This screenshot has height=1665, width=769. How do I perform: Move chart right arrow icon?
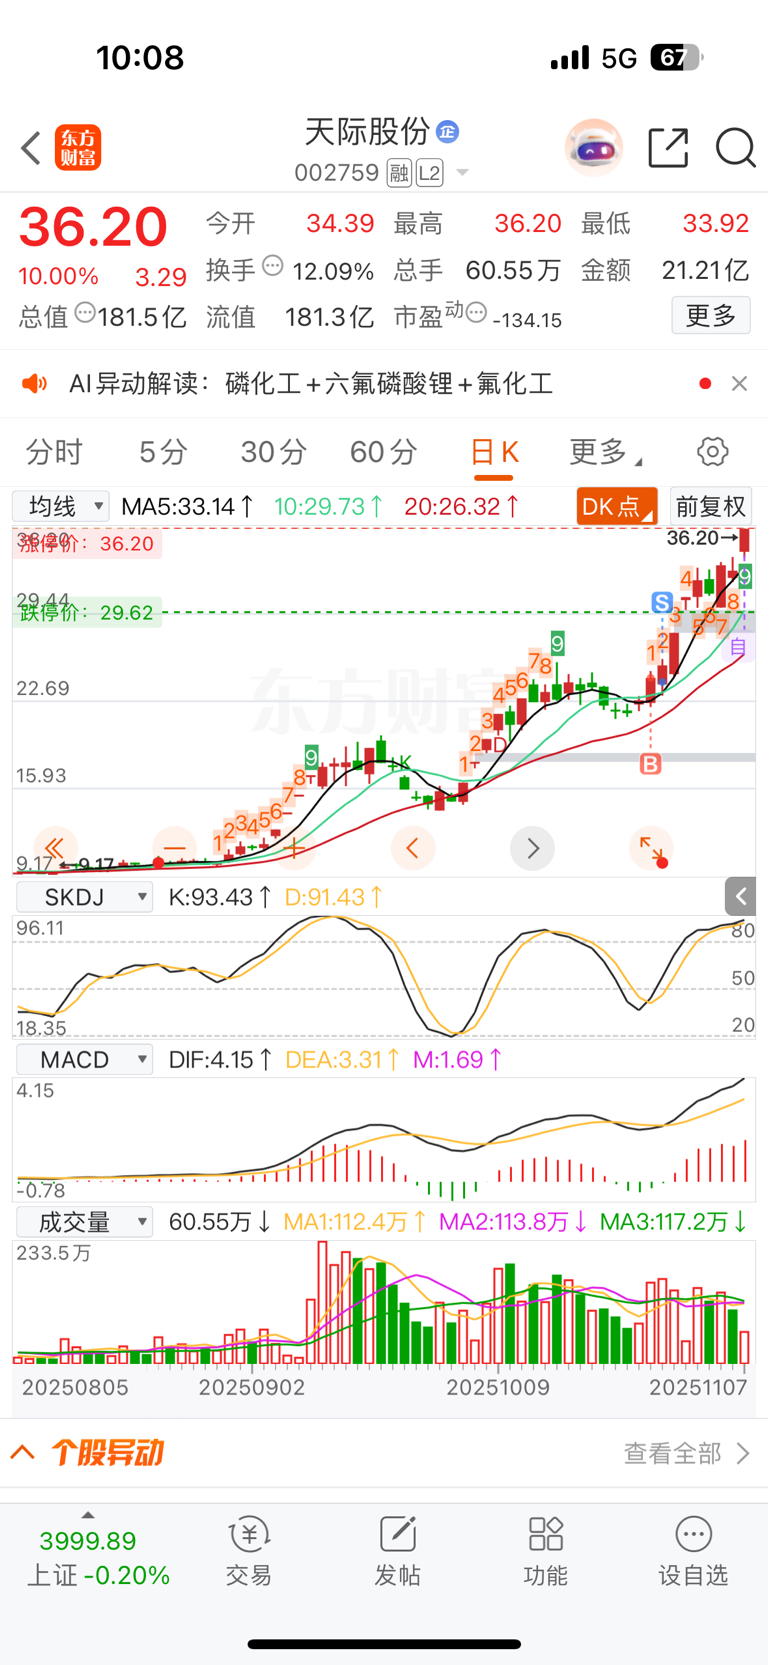532,848
